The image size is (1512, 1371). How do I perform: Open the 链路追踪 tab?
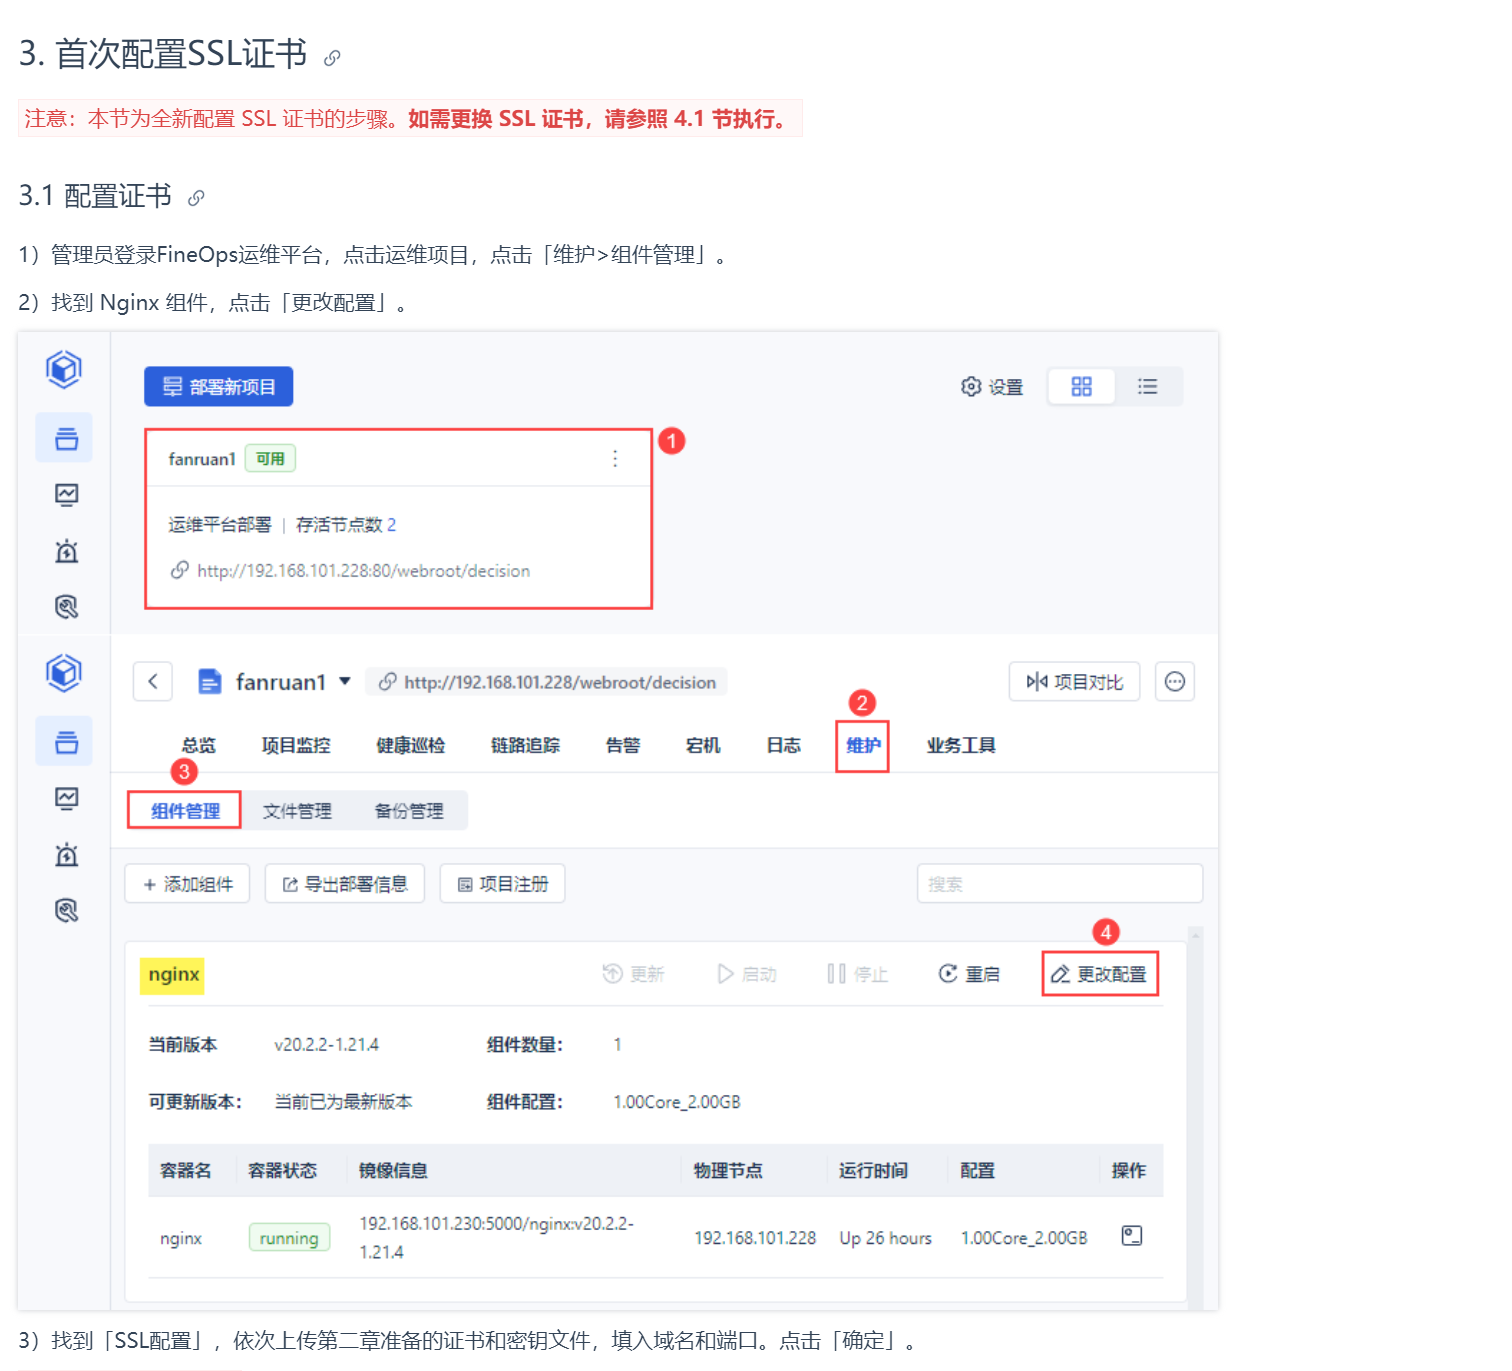526,745
